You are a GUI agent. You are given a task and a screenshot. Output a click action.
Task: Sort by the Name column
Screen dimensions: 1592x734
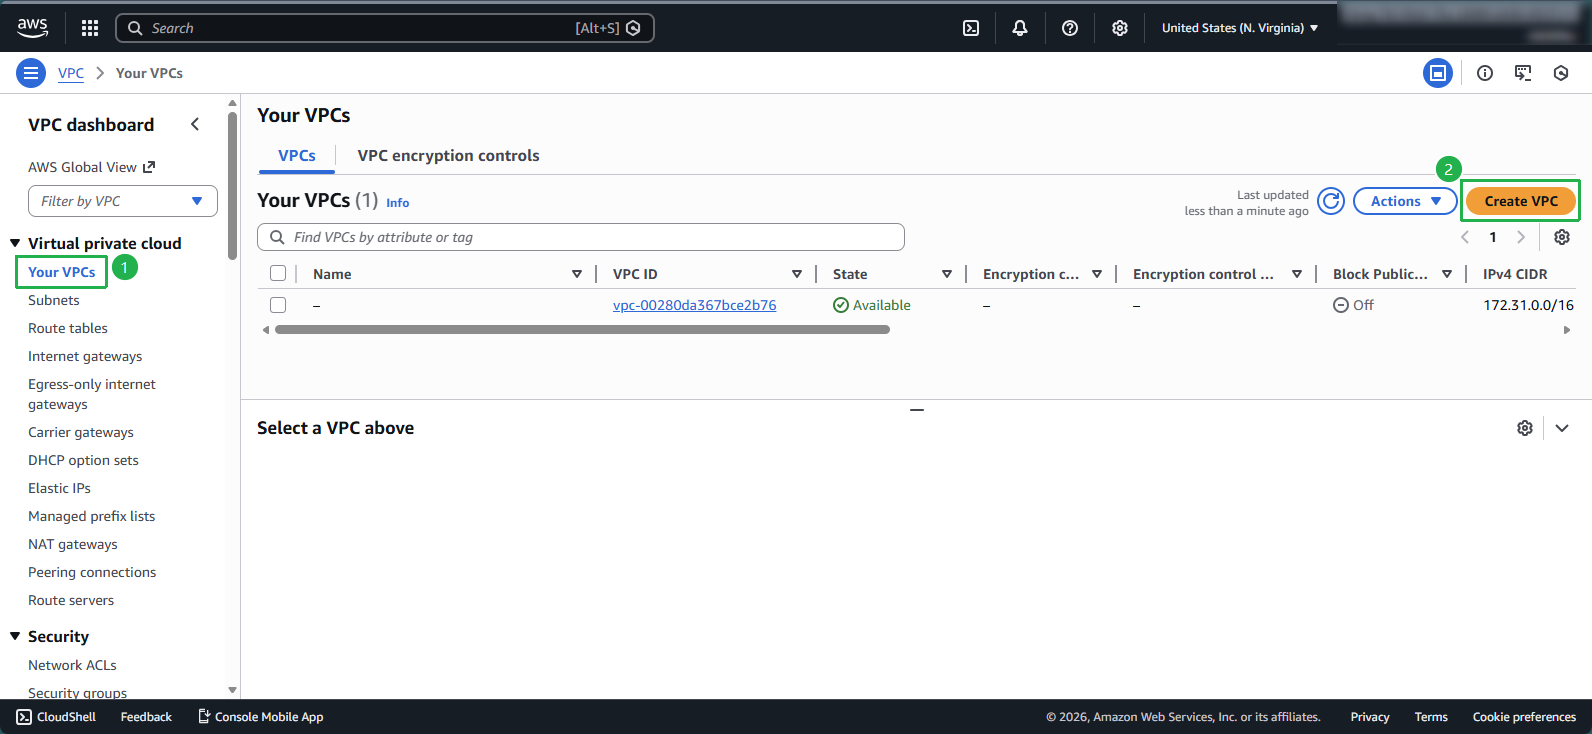577,274
